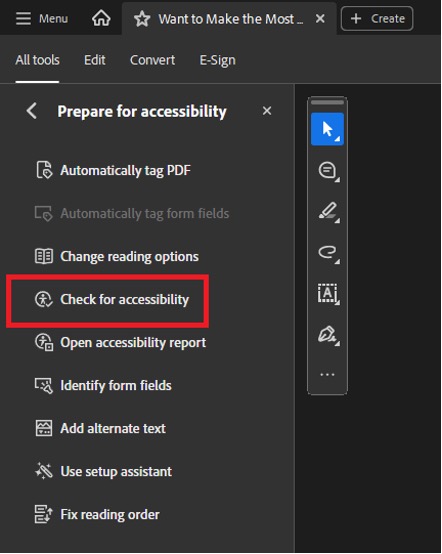Go back from Prepare for accessibility
The height and width of the screenshot is (554, 442).
[32, 111]
